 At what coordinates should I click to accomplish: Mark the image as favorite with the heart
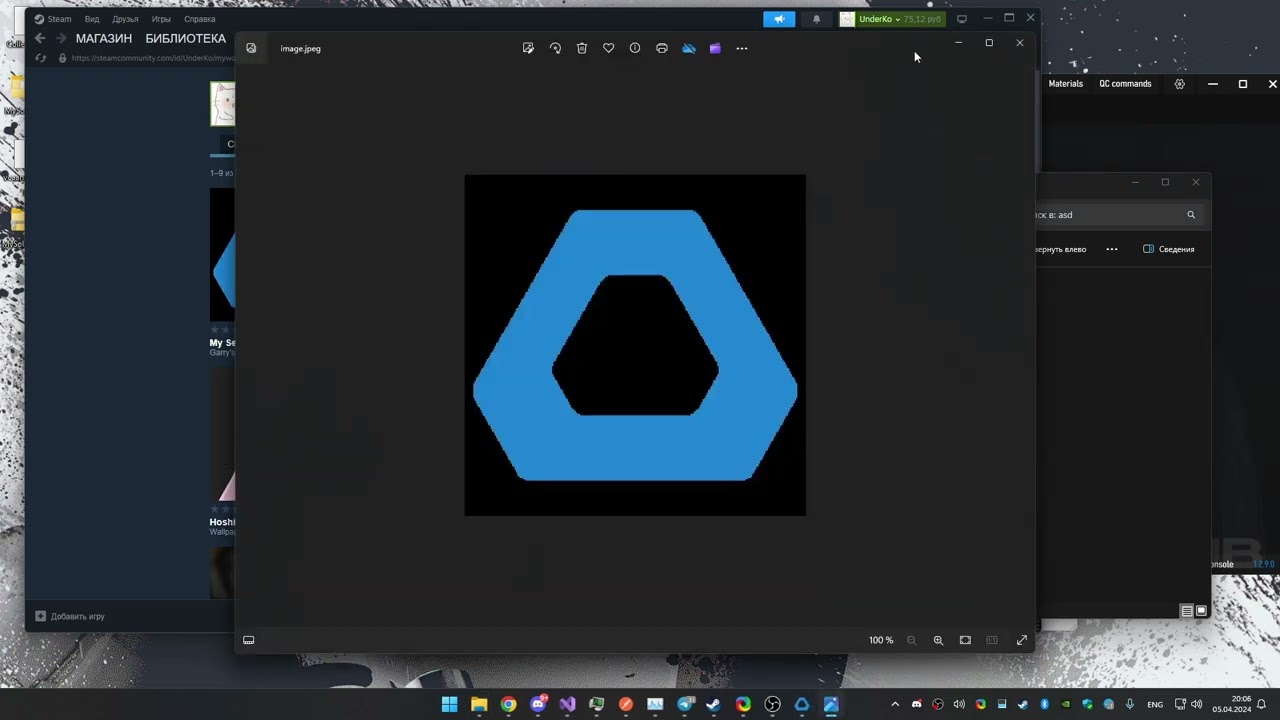tap(608, 48)
